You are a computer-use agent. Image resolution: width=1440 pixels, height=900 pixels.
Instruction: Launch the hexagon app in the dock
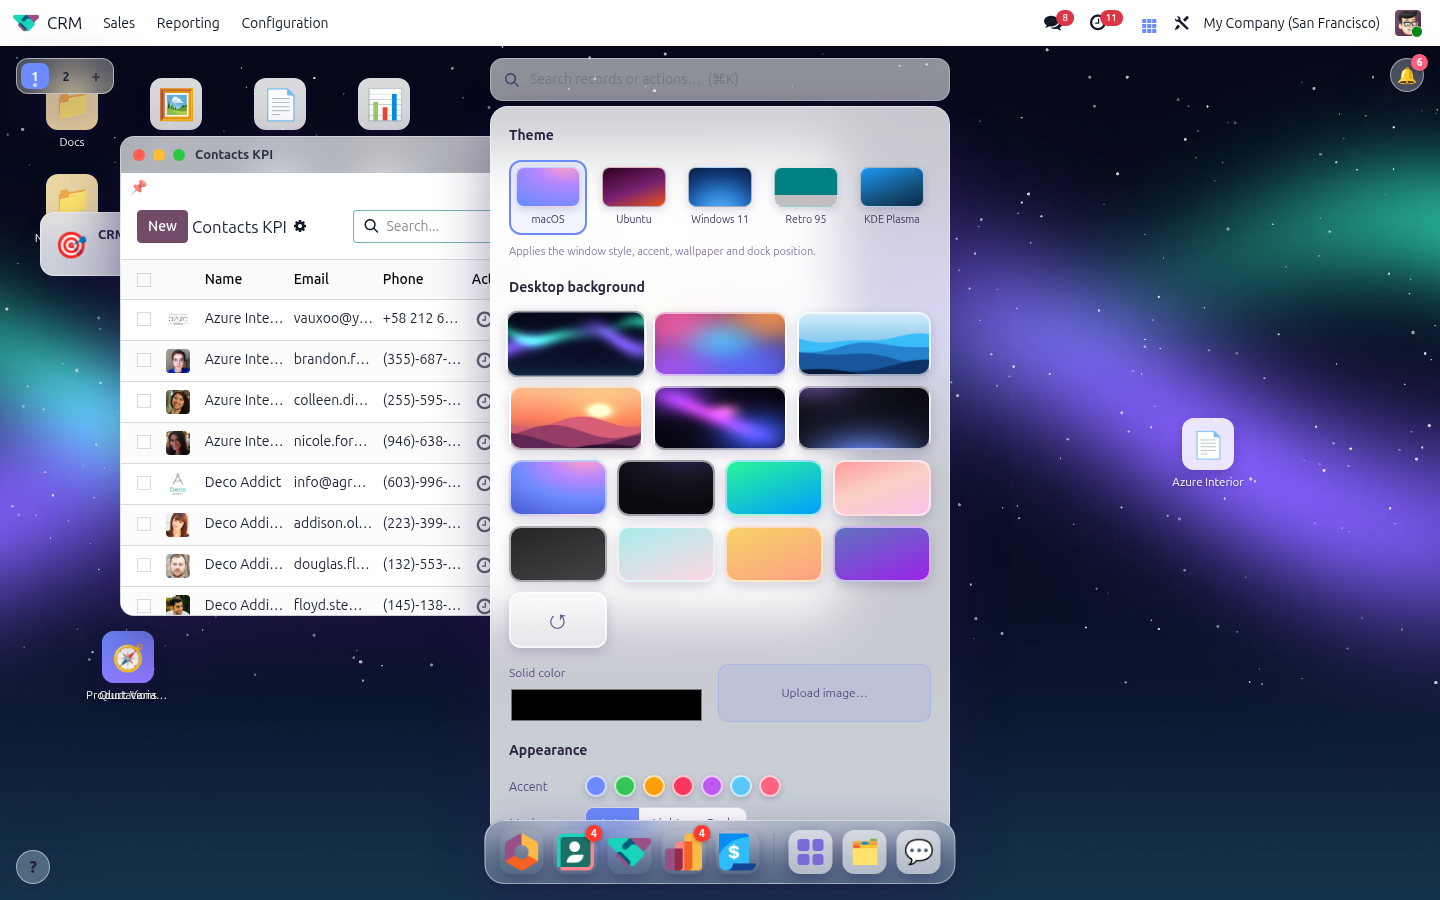(x=522, y=852)
